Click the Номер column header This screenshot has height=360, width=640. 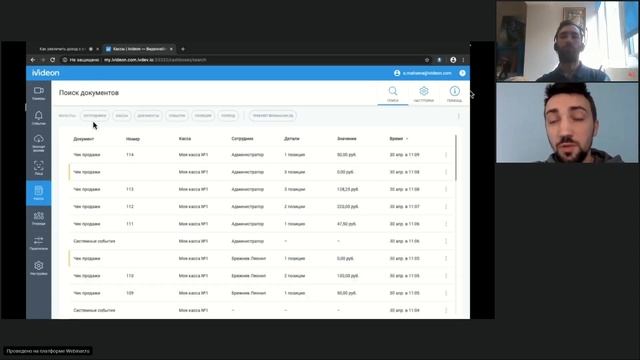[x=133, y=139]
